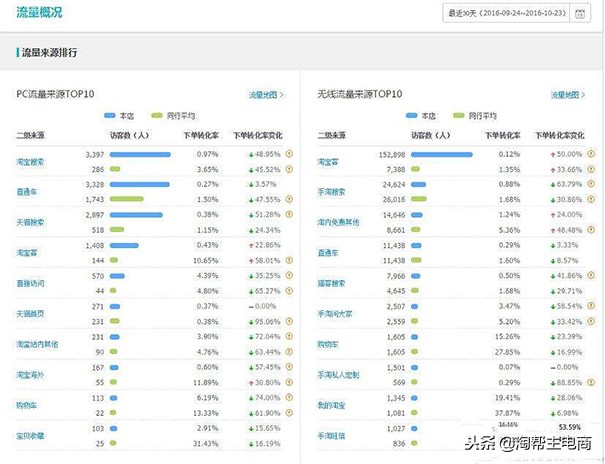This screenshot has width=605, height=464.
Task: Open 猫客搜索 source link
Action: pos(331,283)
